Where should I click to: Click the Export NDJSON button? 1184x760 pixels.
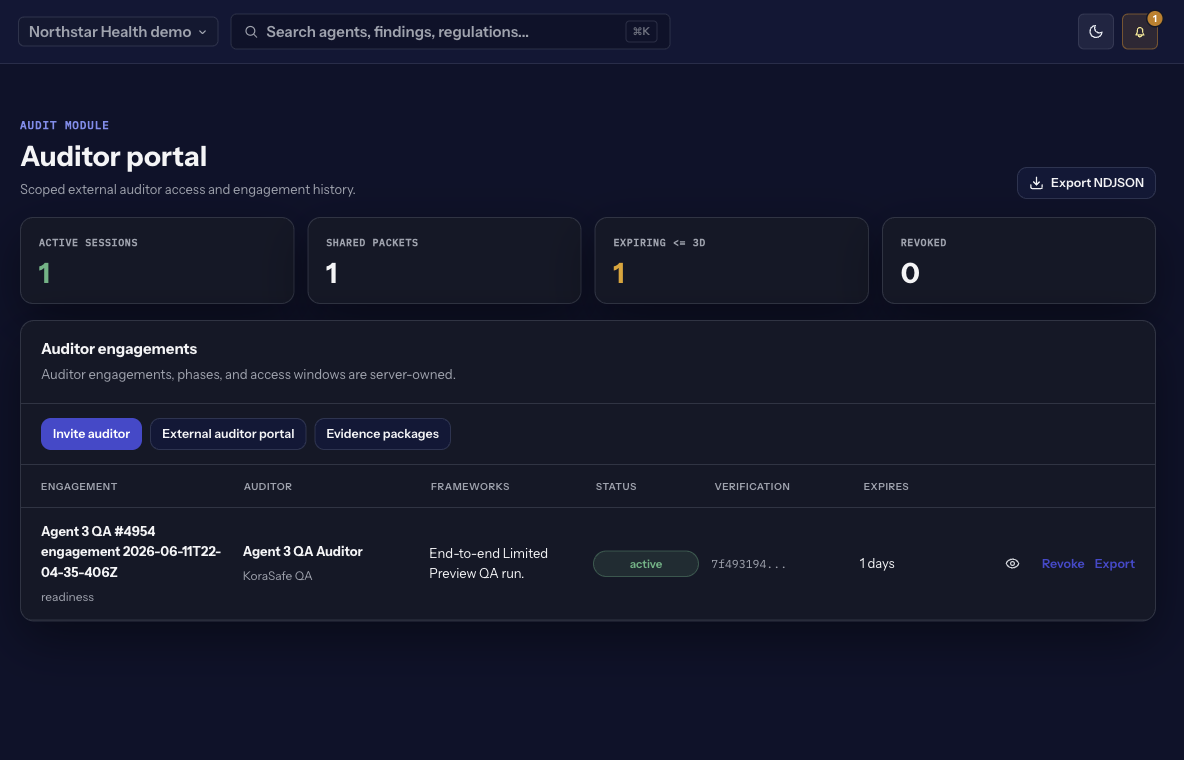(1086, 183)
